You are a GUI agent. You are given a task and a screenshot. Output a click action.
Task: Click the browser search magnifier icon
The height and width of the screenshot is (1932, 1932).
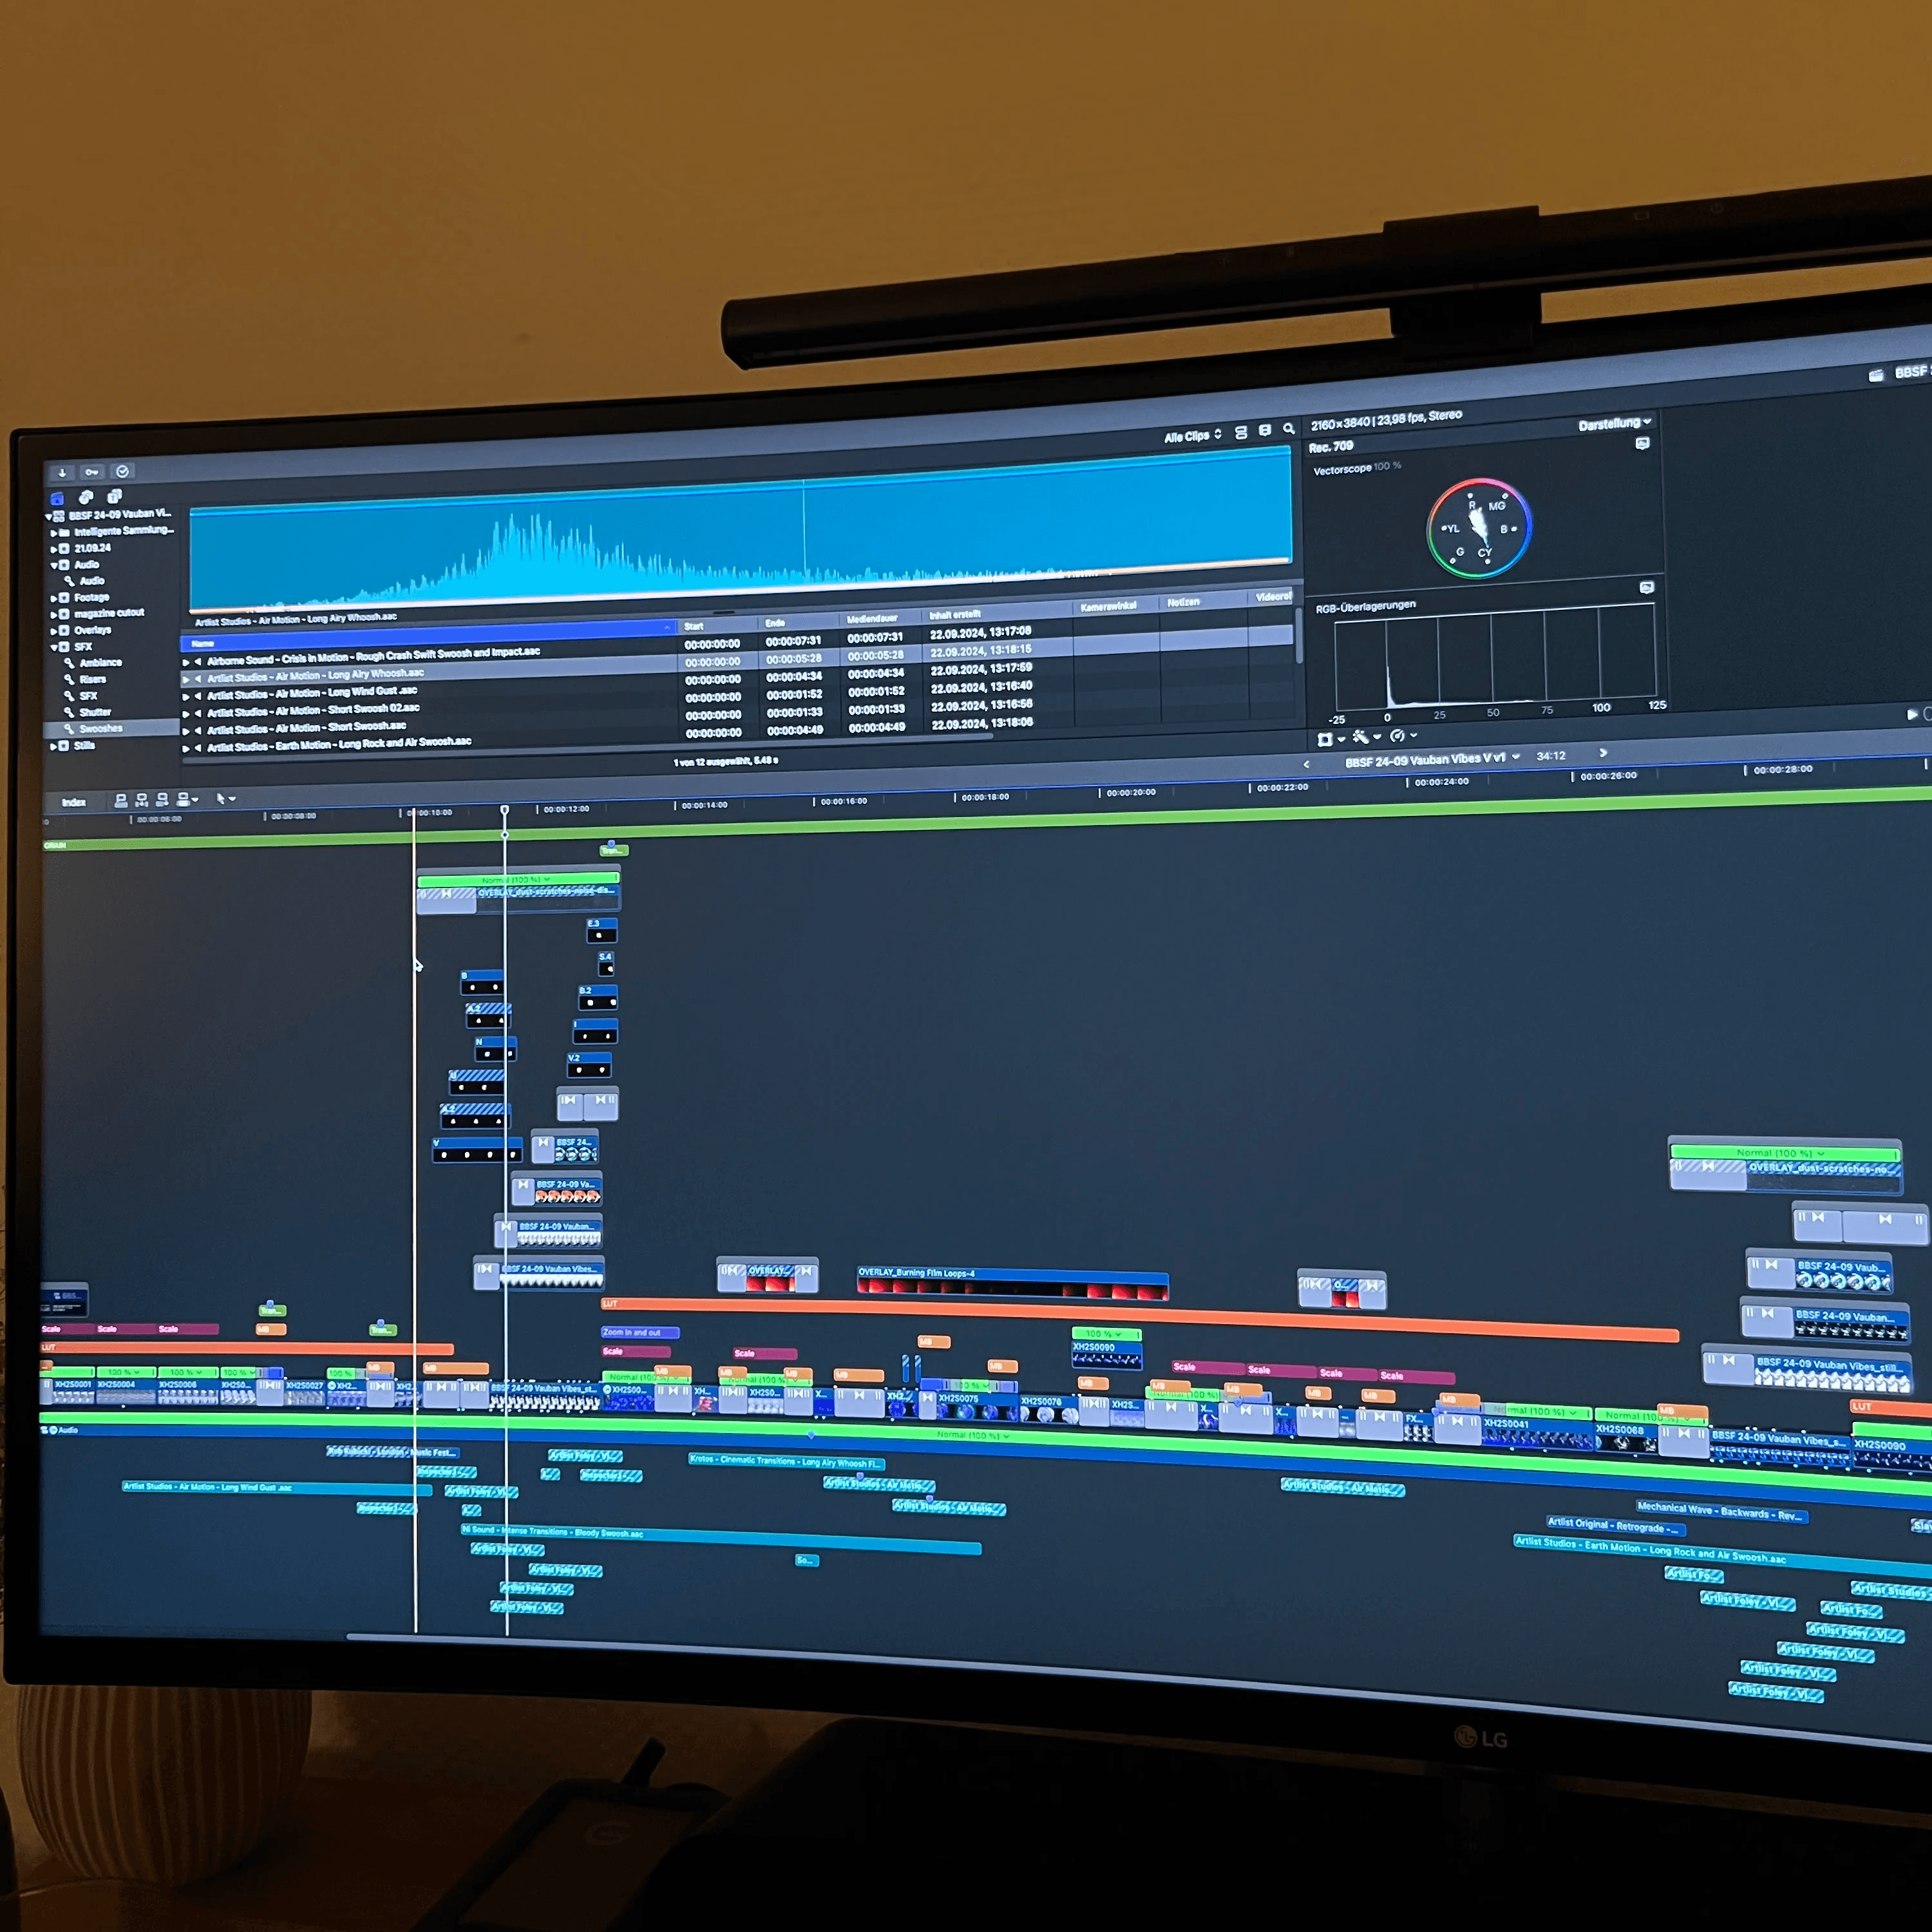[1288, 429]
